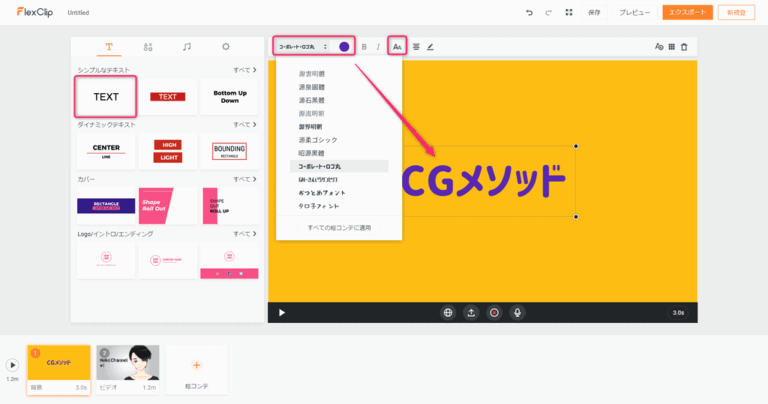Viewport: 768px width, 404px height.
Task: Click the undo arrow in top bar
Action: (529, 13)
